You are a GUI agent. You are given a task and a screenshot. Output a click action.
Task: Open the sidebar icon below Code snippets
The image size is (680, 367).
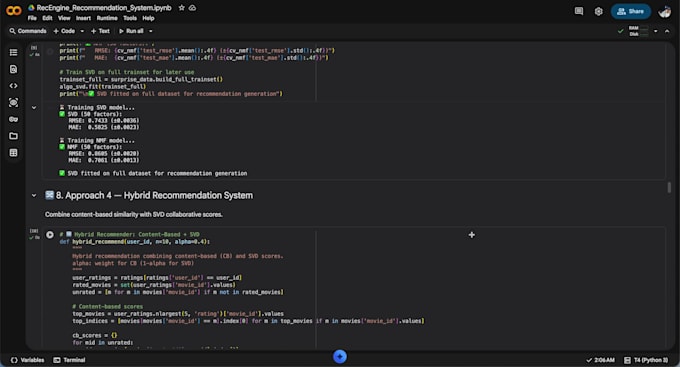pyautogui.click(x=13, y=102)
